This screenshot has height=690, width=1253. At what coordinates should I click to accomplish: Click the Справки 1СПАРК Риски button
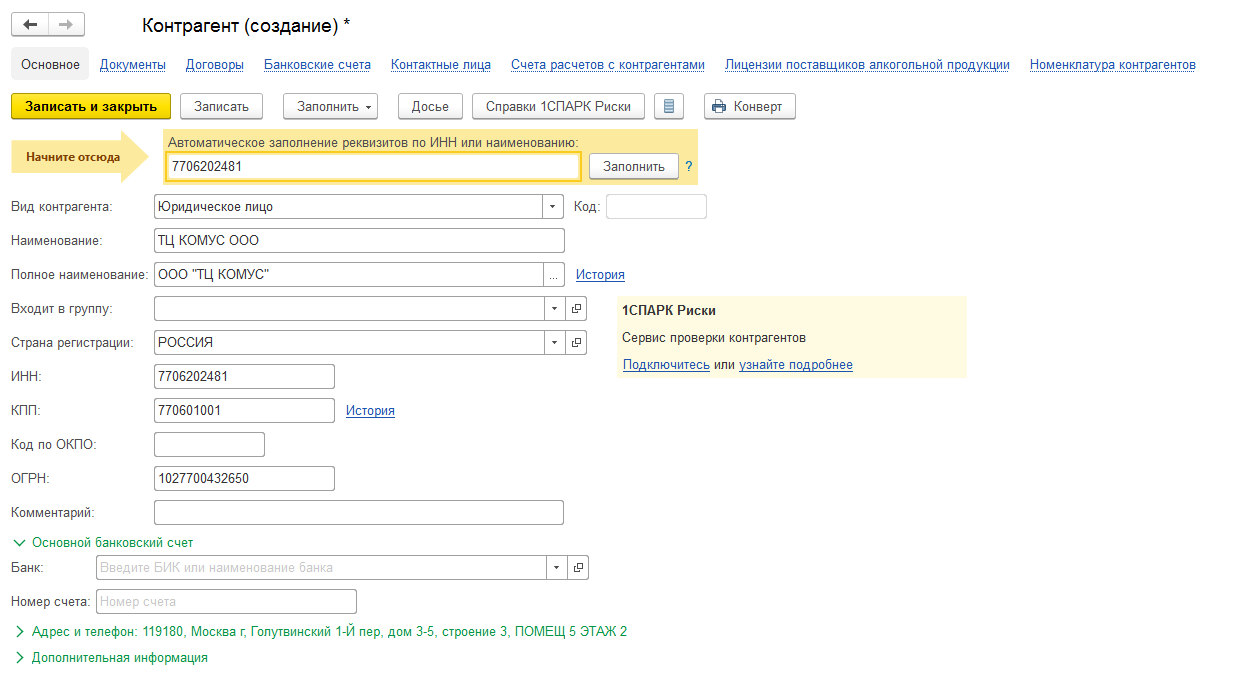pyautogui.click(x=559, y=106)
